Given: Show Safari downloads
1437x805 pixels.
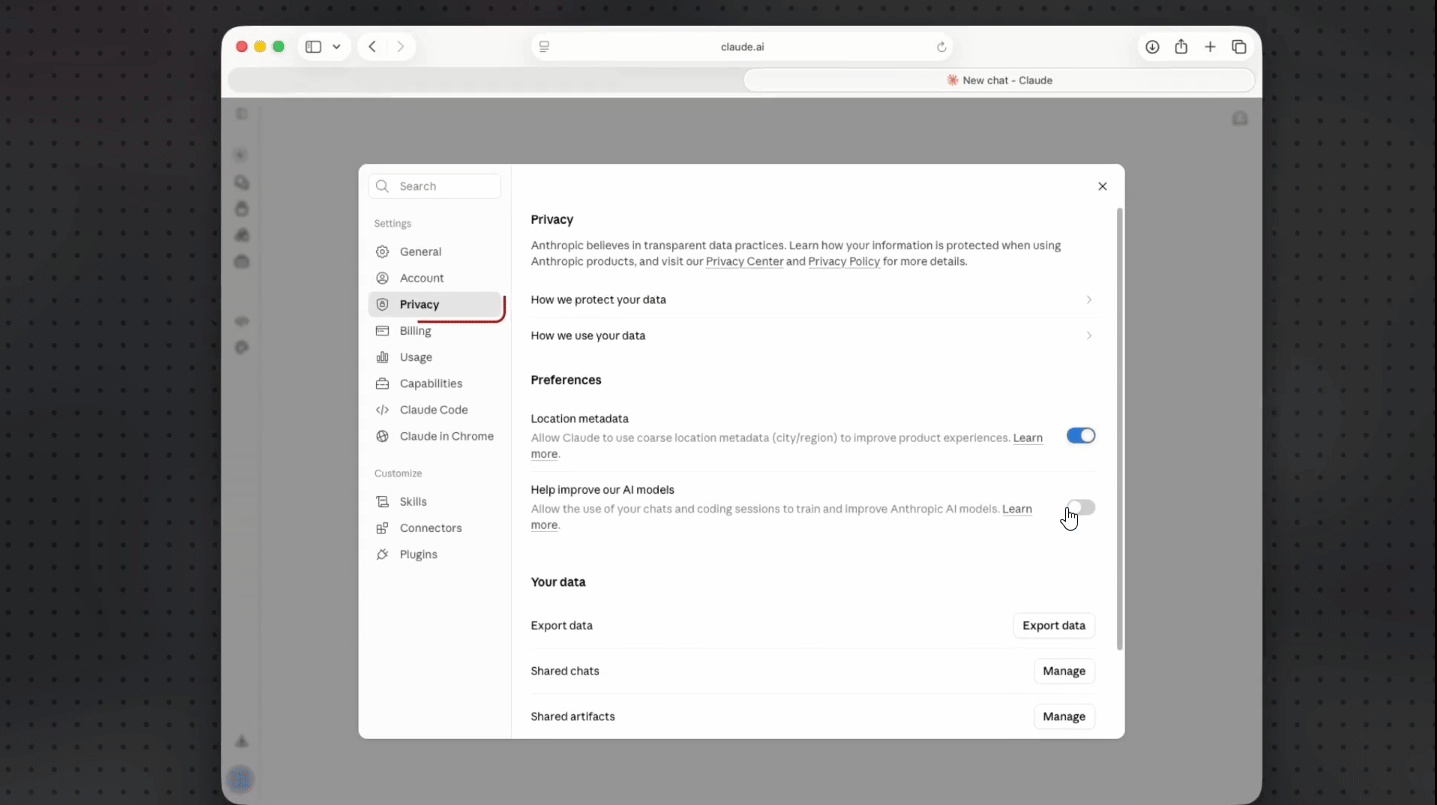Looking at the screenshot, I should [x=1152, y=47].
